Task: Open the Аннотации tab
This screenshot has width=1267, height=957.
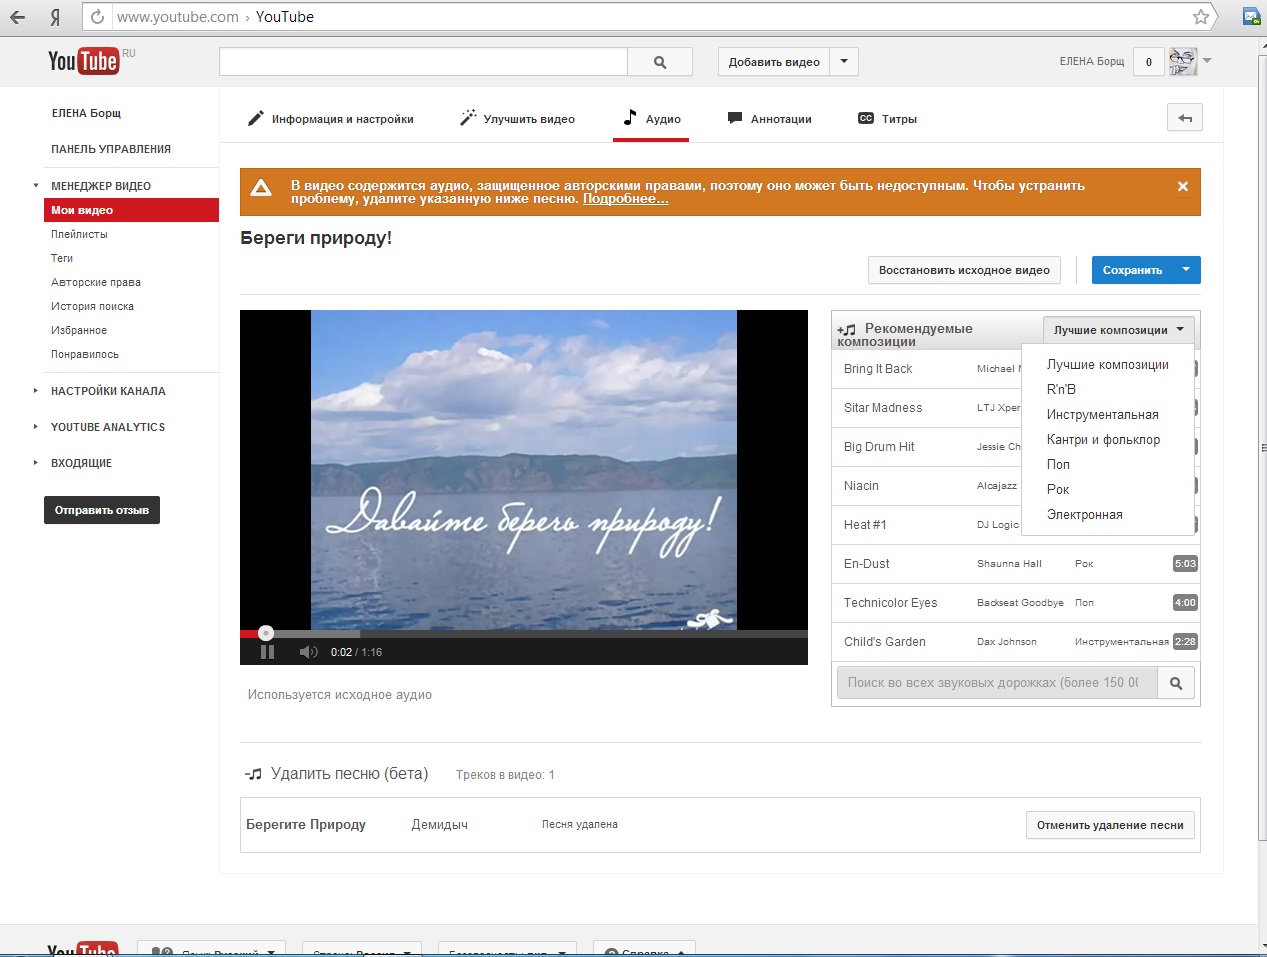Action: click(769, 119)
